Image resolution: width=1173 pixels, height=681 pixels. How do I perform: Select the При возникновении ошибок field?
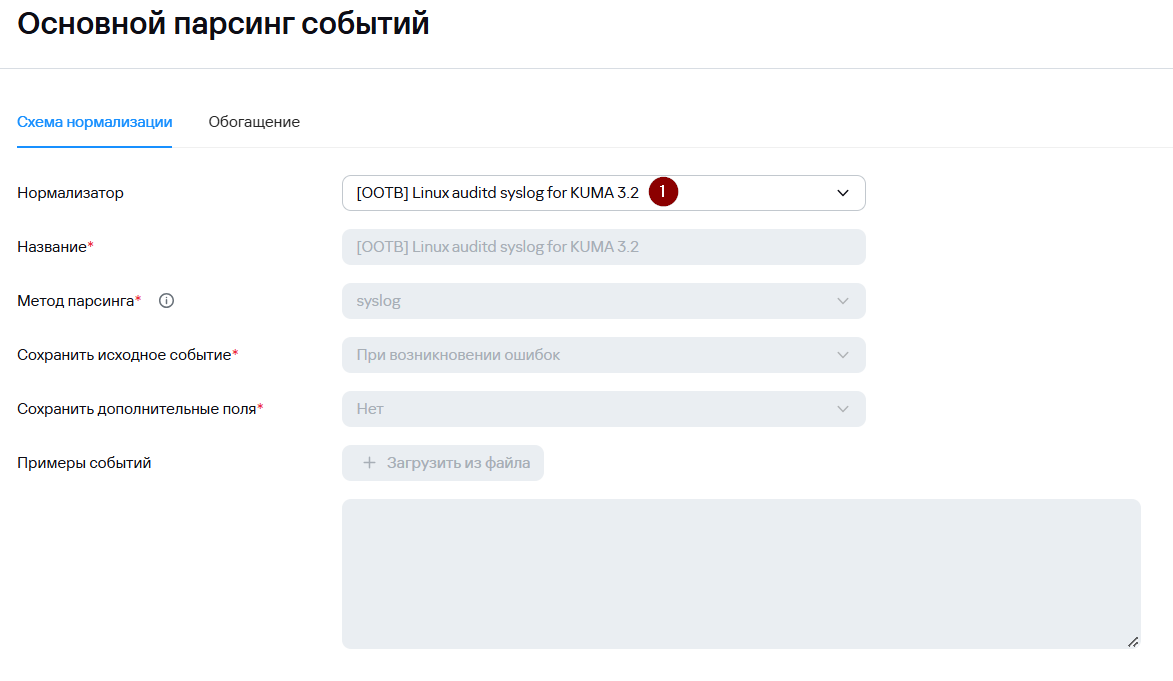(x=458, y=355)
